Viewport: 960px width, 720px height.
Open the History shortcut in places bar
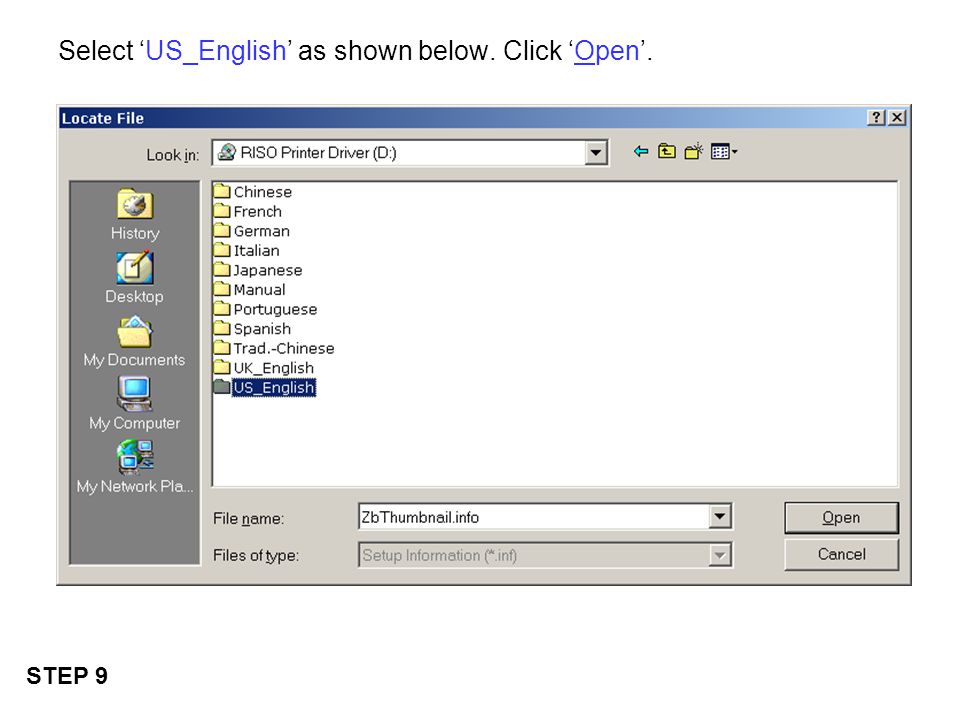click(x=135, y=214)
